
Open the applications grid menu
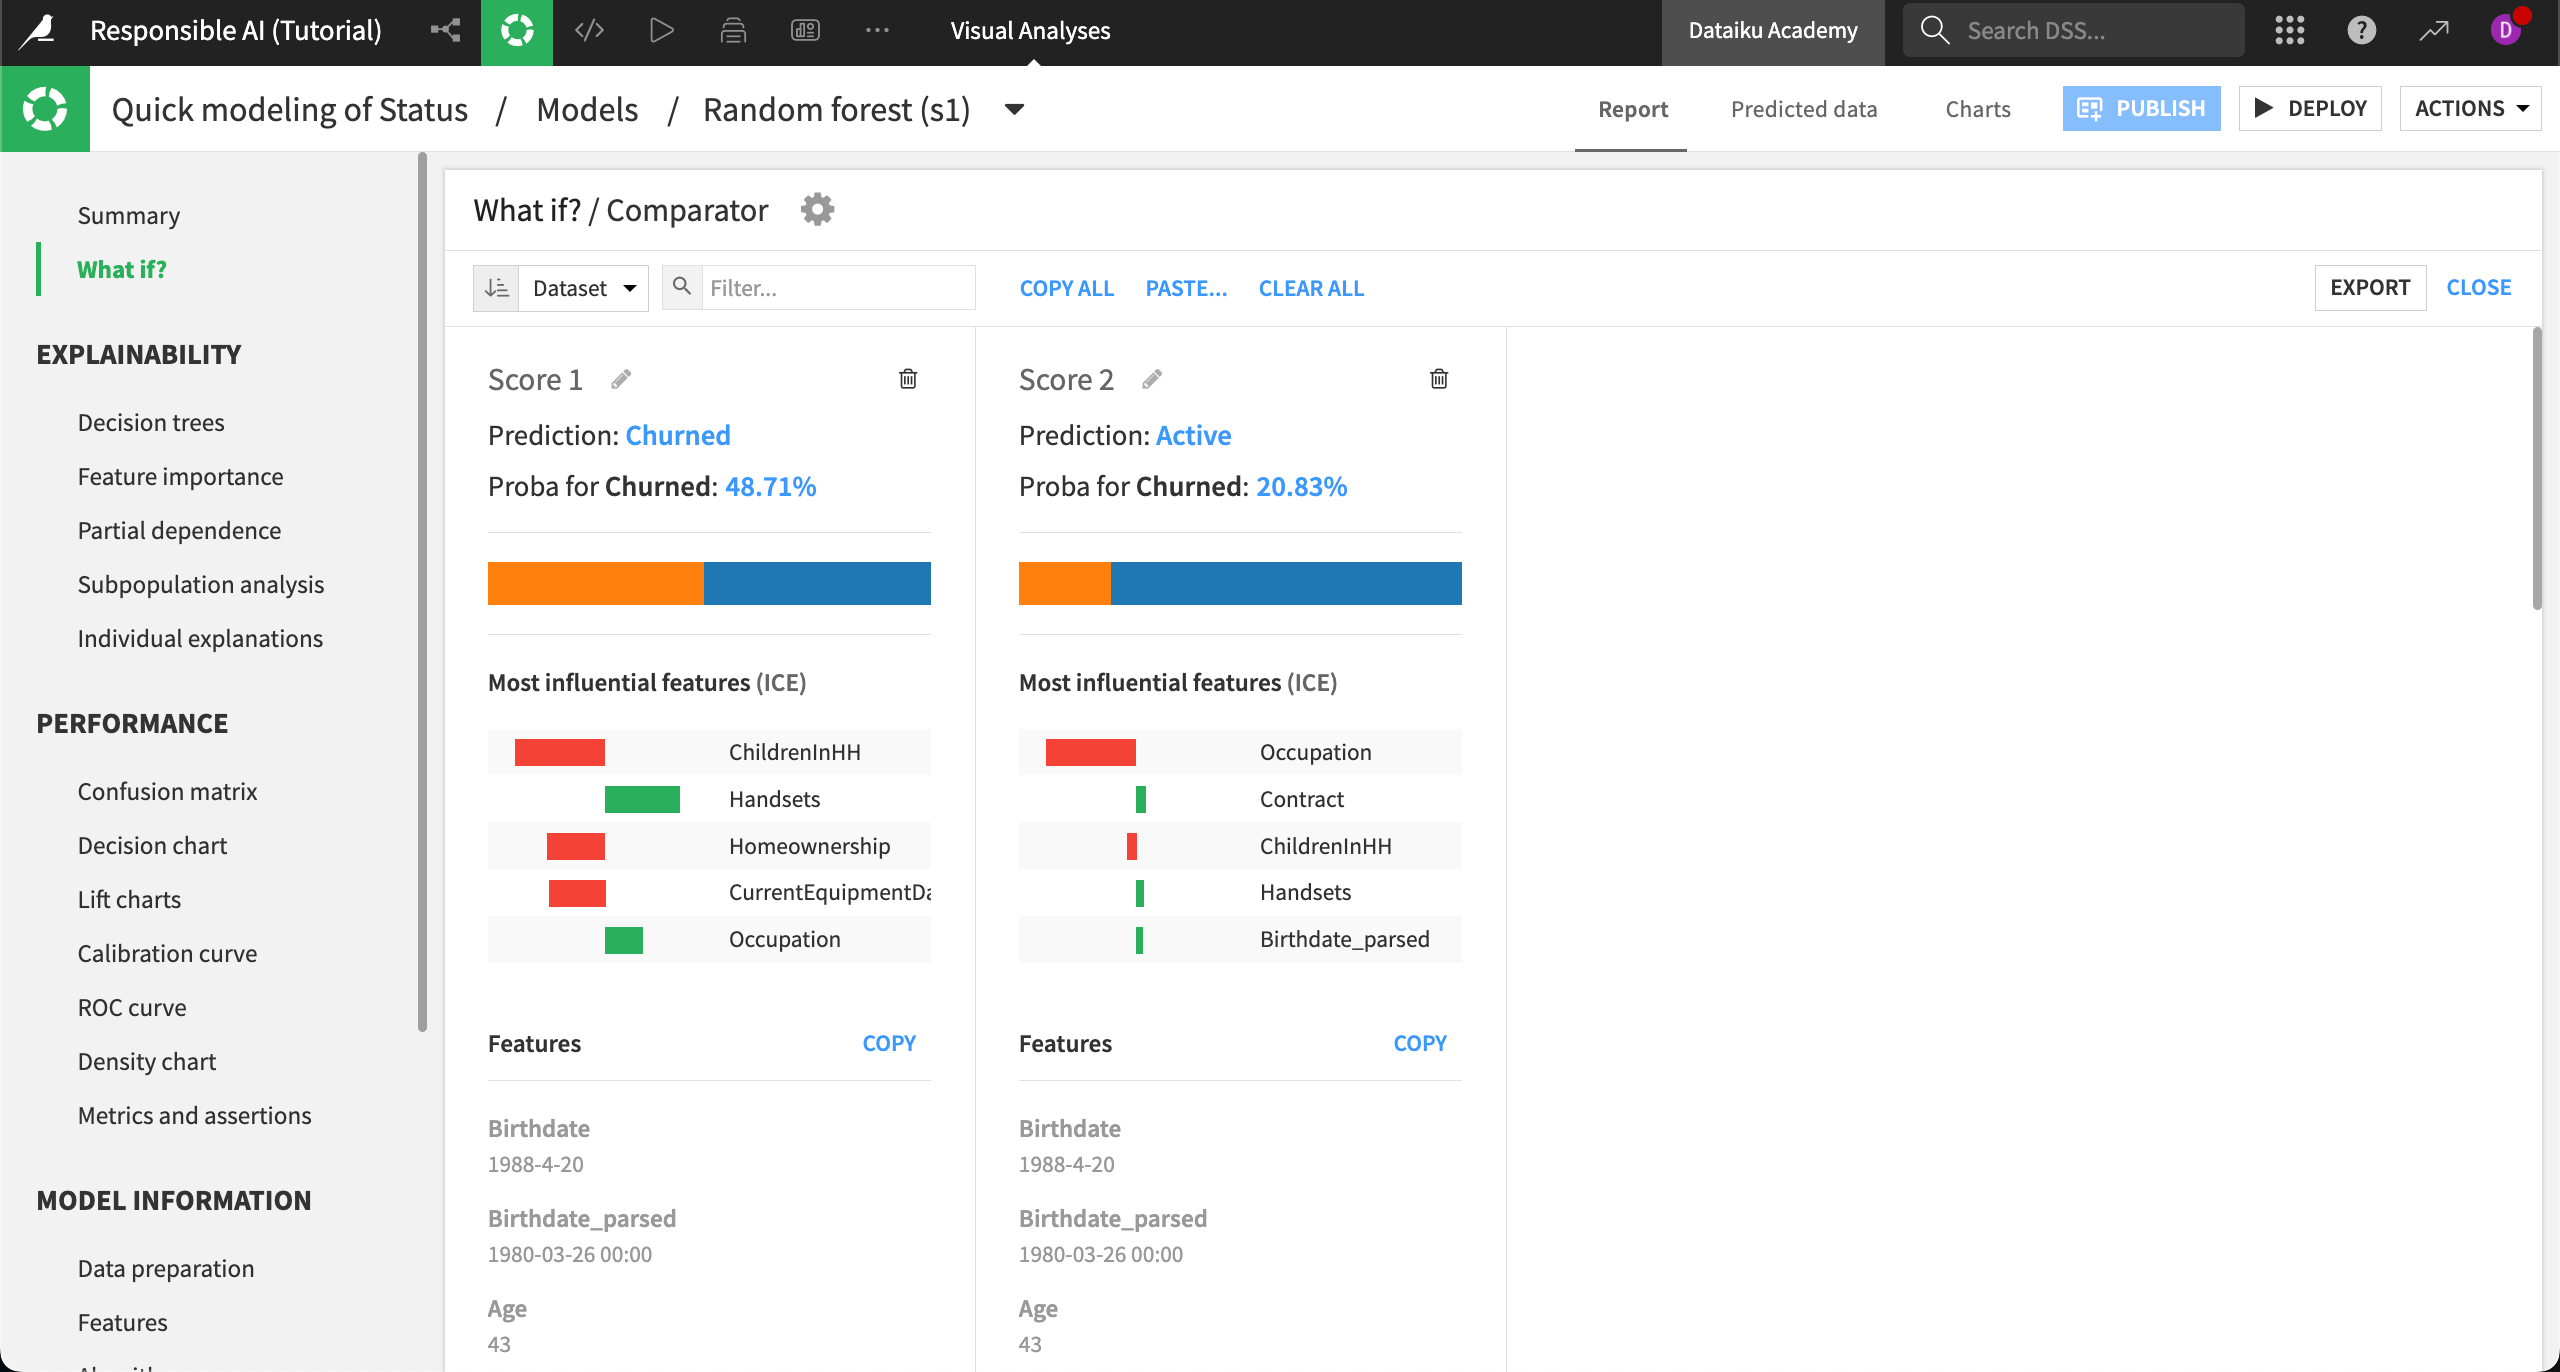2289,30
